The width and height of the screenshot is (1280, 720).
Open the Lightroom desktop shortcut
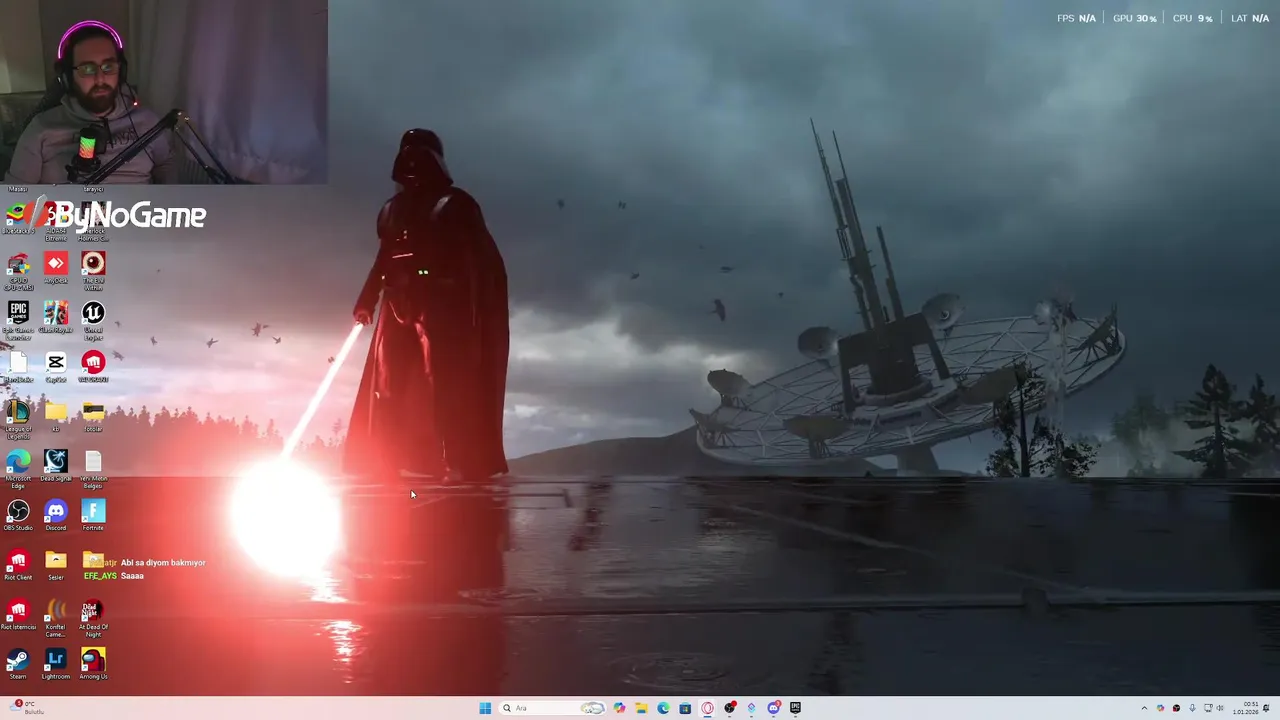click(x=56, y=664)
